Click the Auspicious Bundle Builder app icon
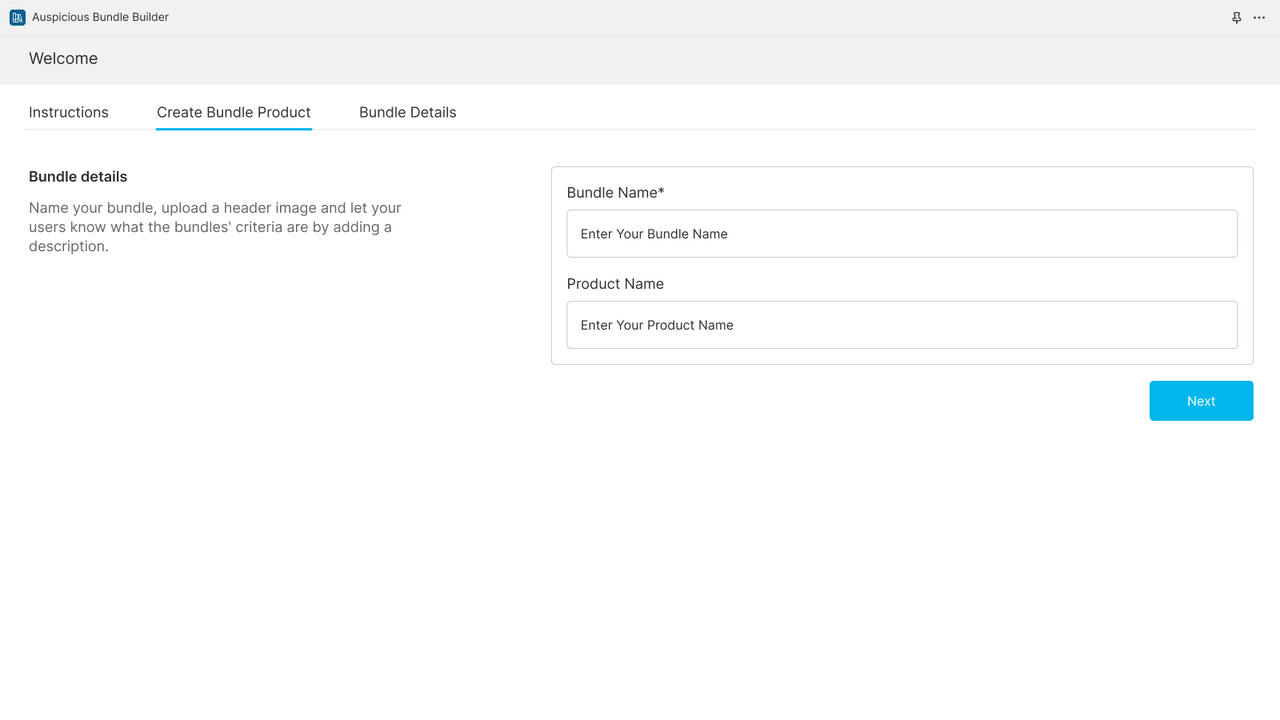Image resolution: width=1280 pixels, height=720 pixels. pos(17,17)
